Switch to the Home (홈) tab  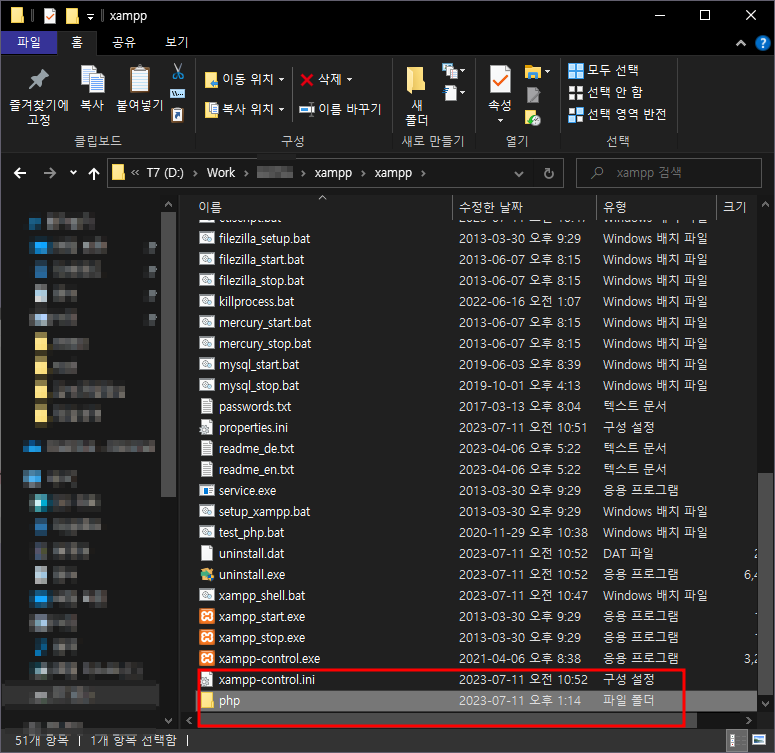point(77,43)
